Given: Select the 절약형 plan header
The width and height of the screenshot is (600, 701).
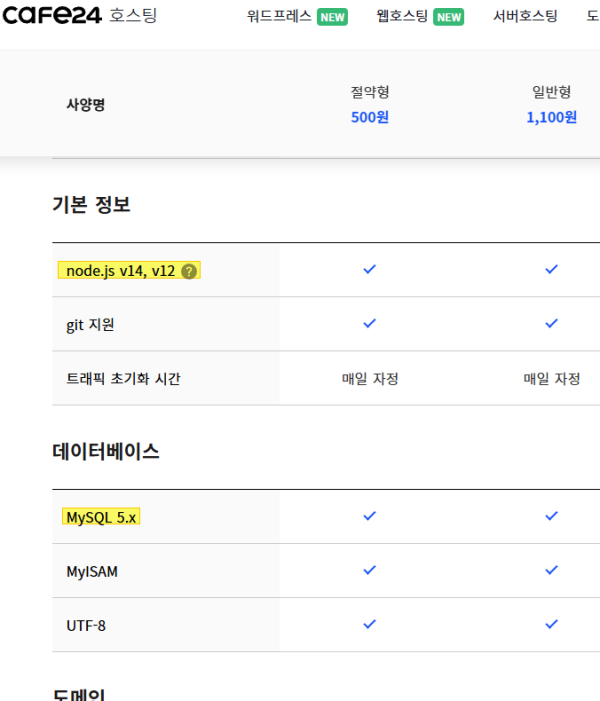Looking at the screenshot, I should coord(369,93).
